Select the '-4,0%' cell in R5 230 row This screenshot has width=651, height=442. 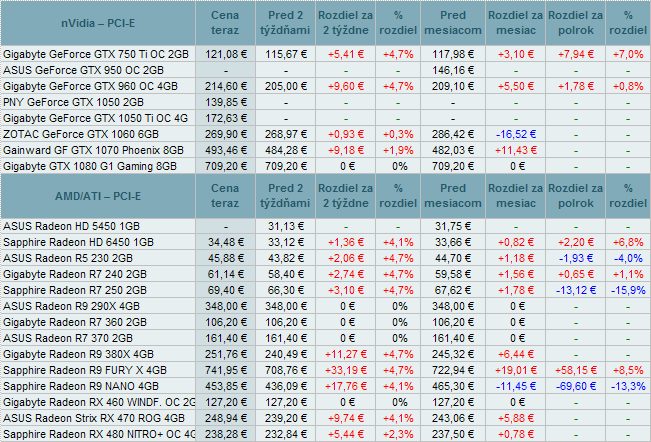point(628,258)
